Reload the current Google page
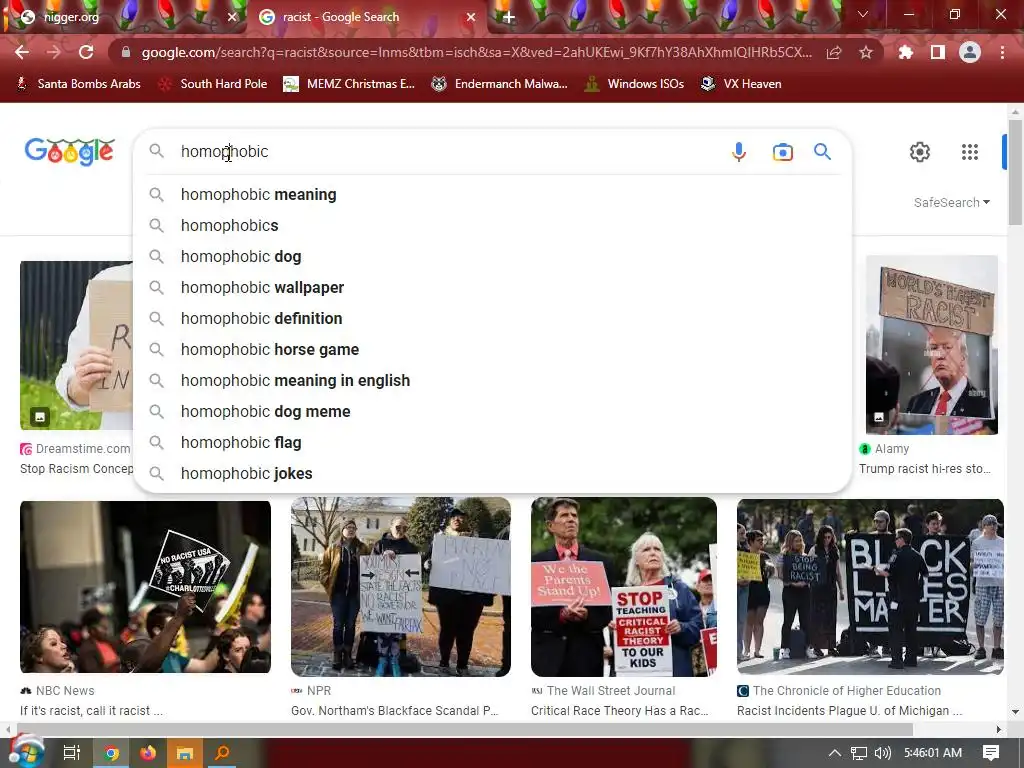This screenshot has height=768, width=1024. point(86,52)
